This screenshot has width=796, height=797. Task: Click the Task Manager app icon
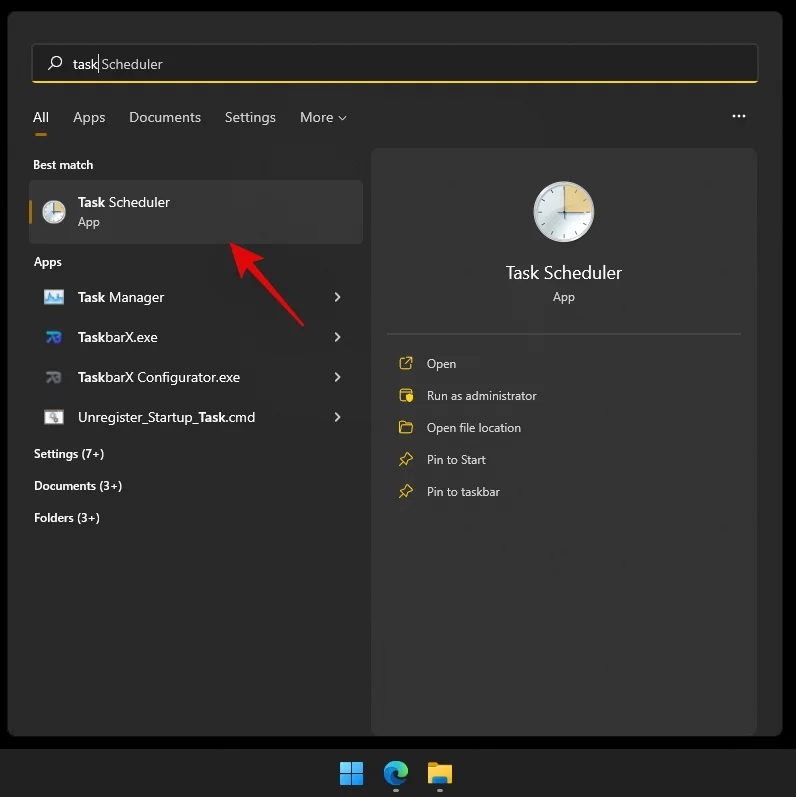(x=54, y=297)
